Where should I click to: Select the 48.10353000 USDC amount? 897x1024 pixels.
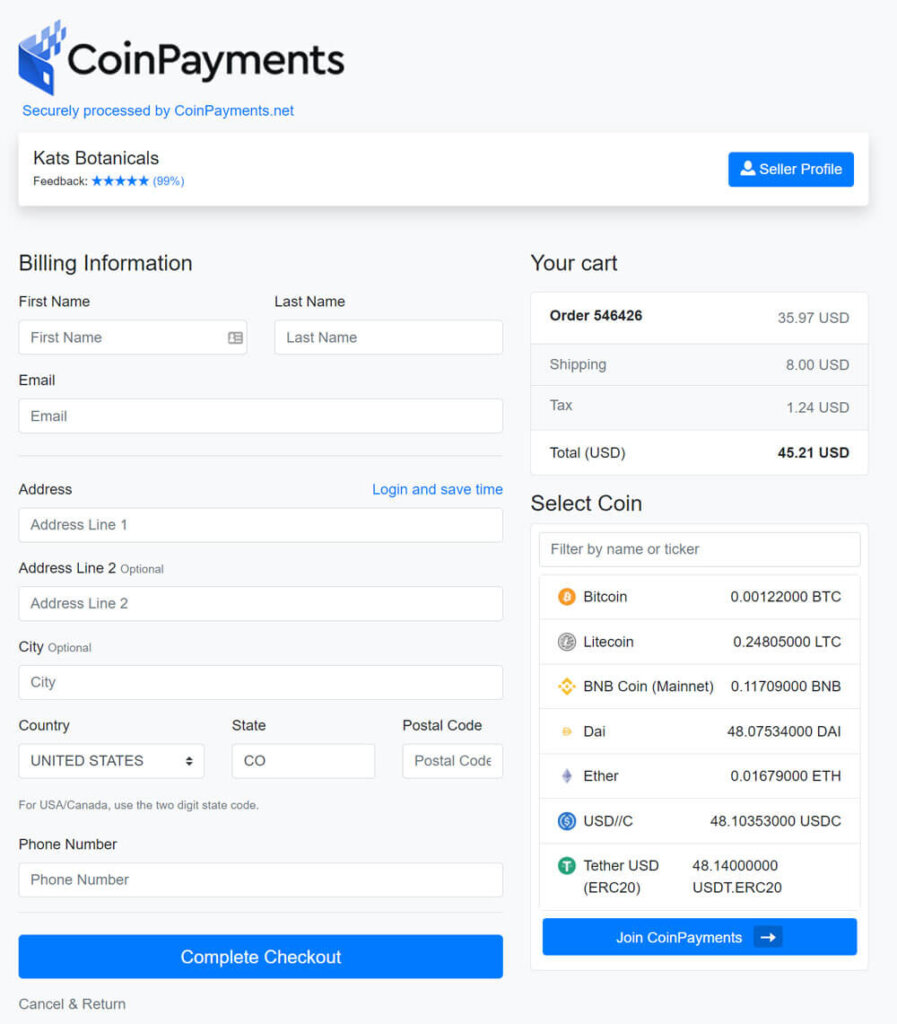click(776, 821)
